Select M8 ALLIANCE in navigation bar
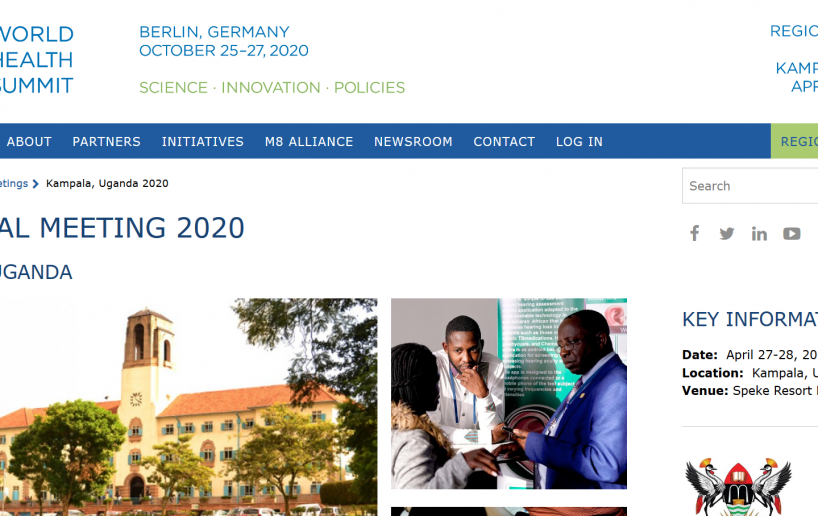 pyautogui.click(x=309, y=141)
